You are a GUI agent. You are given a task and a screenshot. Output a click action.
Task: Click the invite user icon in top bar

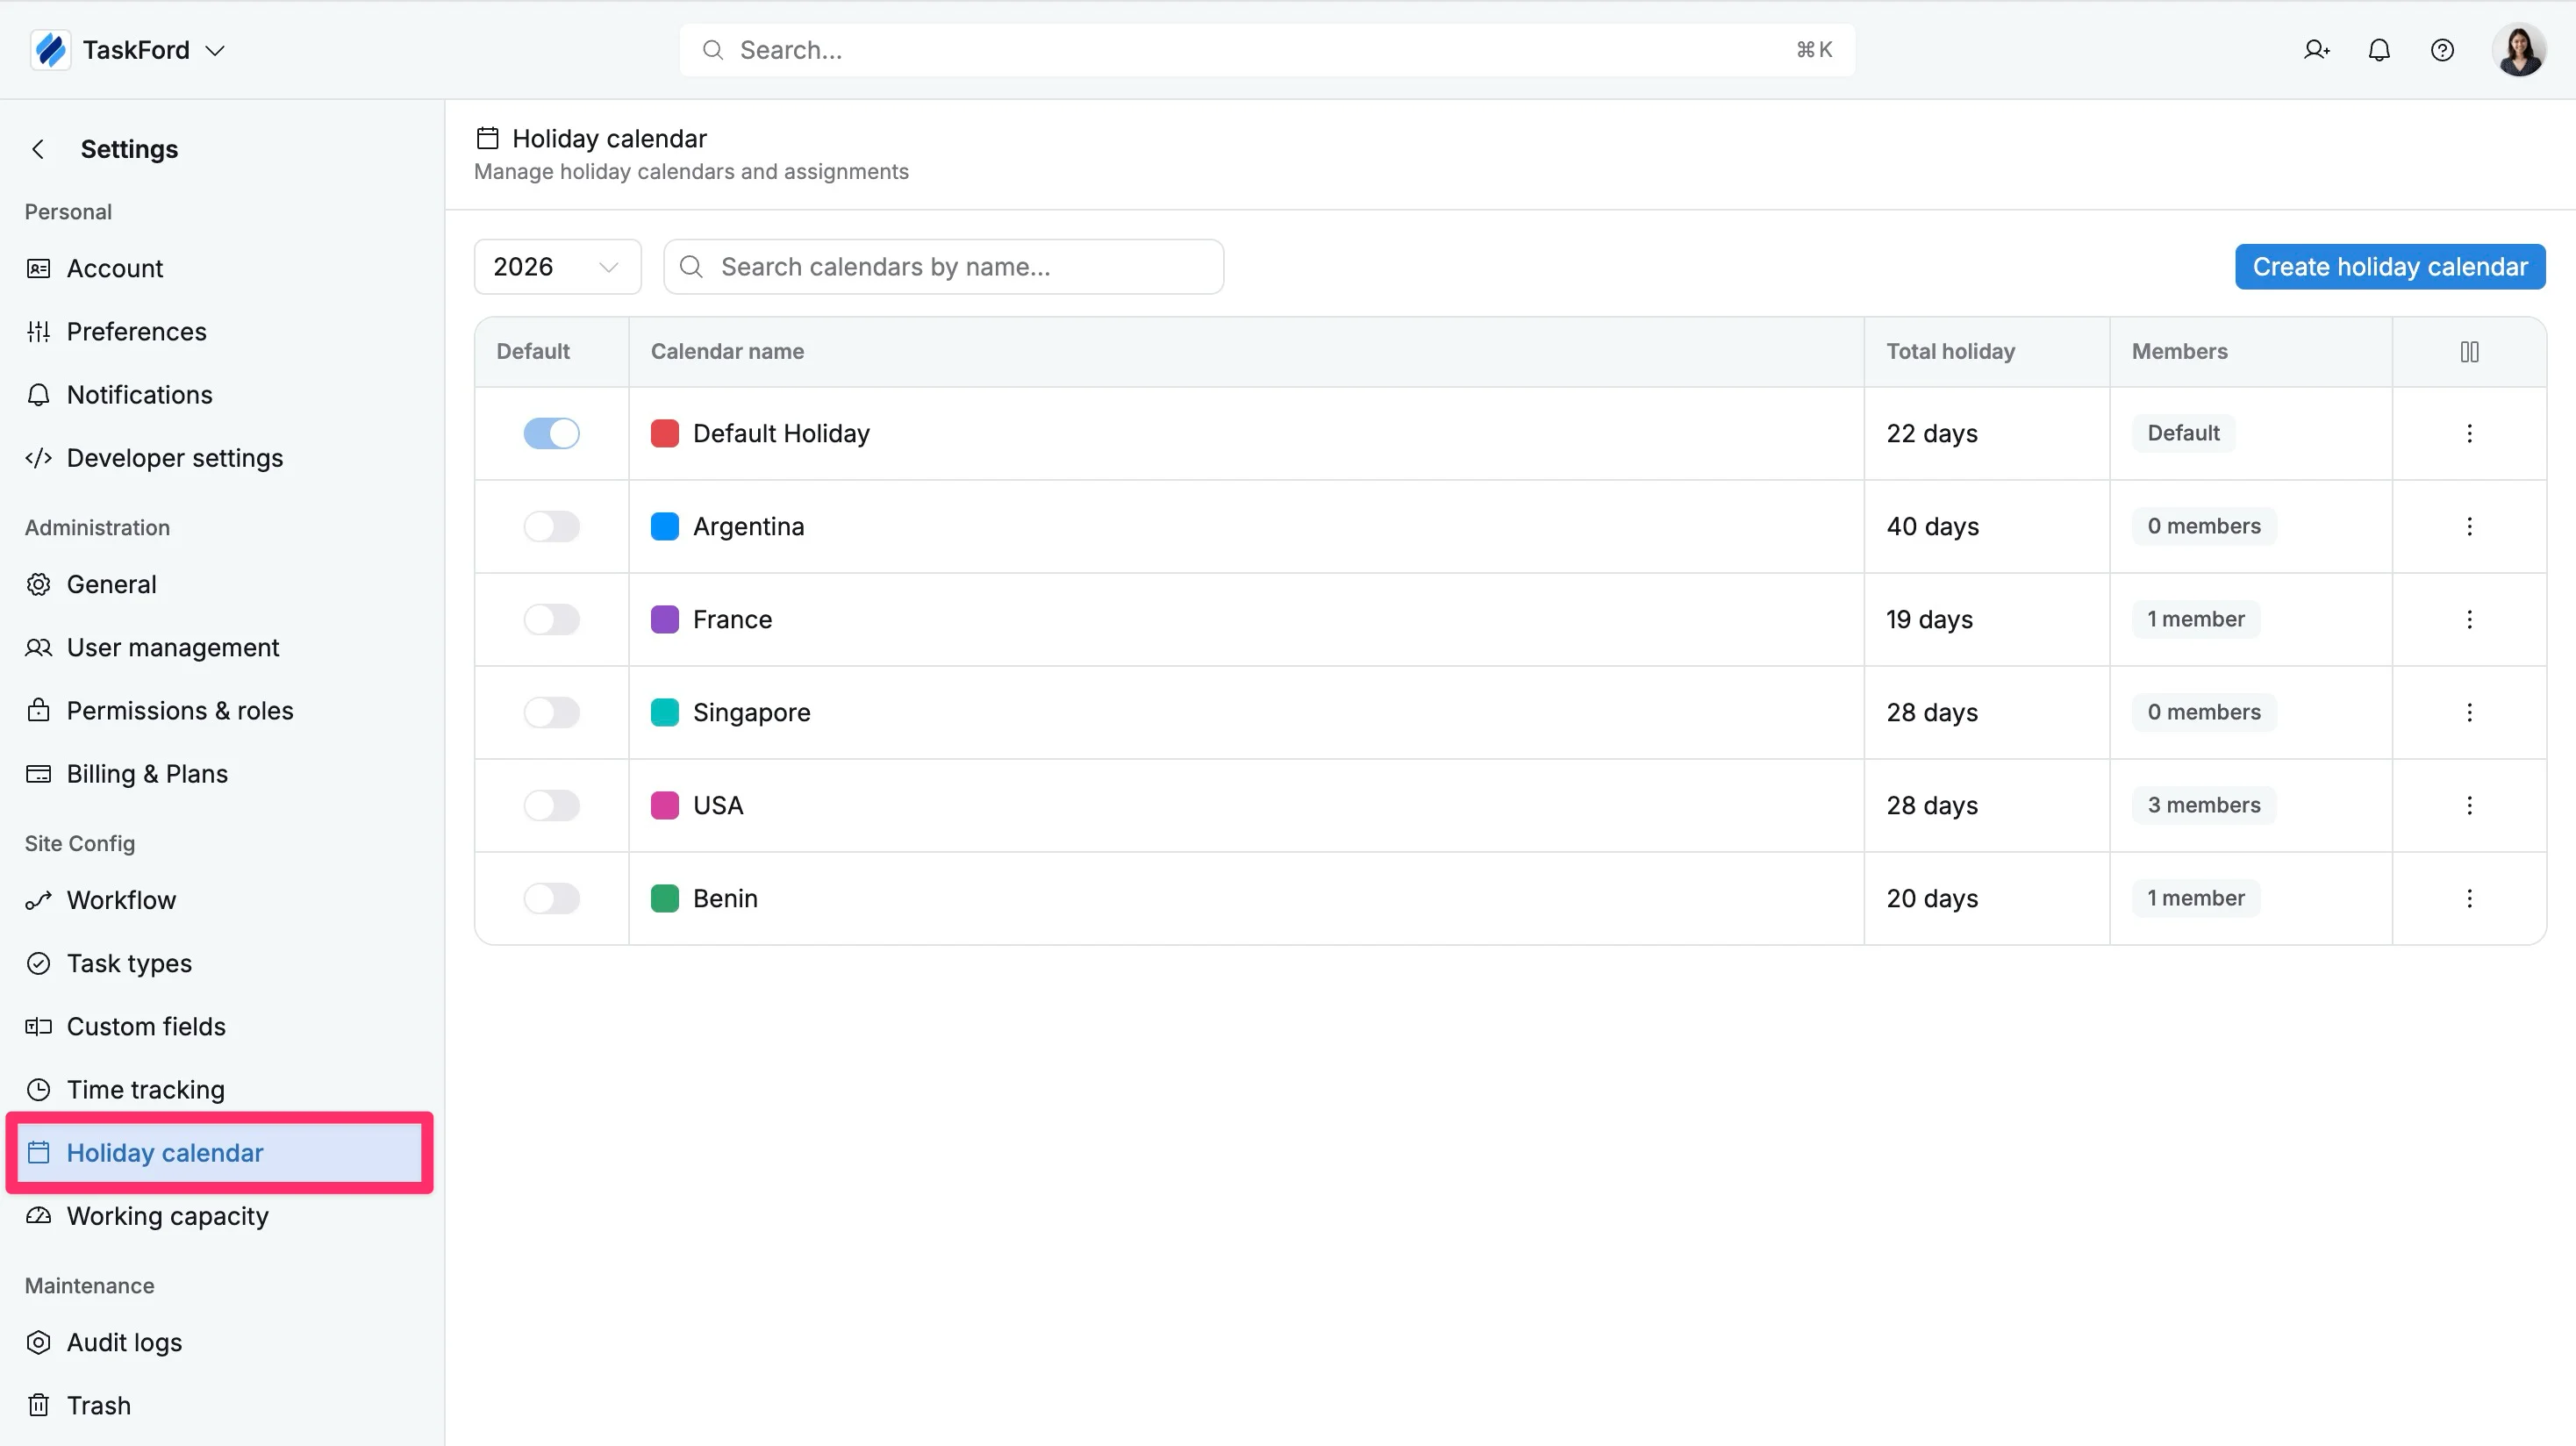tap(2316, 50)
